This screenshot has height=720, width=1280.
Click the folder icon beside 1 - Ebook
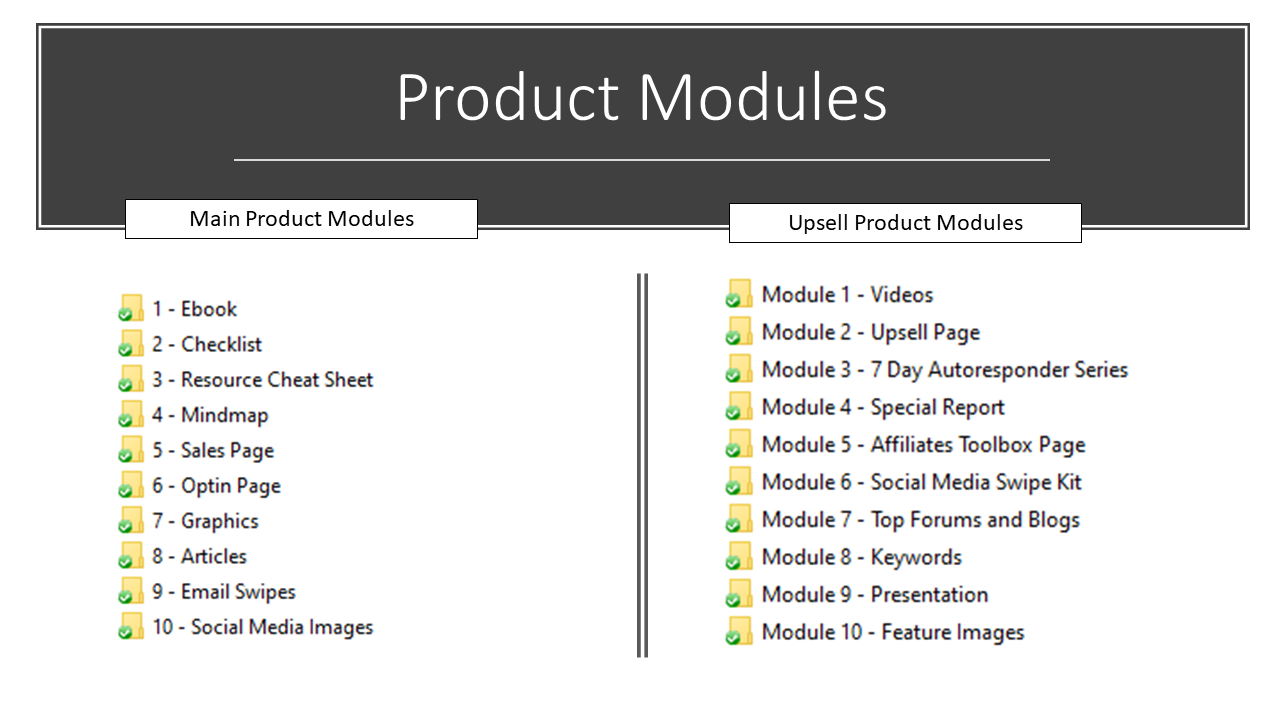[131, 308]
